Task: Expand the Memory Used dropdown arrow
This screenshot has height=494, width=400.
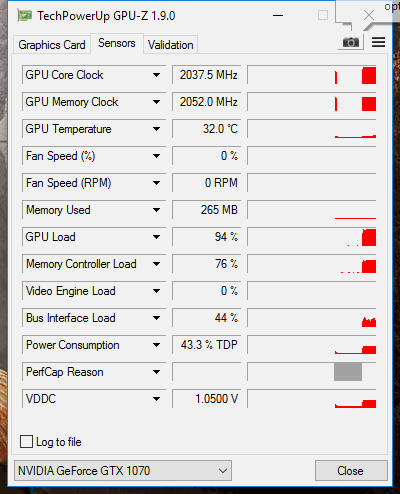Action: (x=156, y=210)
